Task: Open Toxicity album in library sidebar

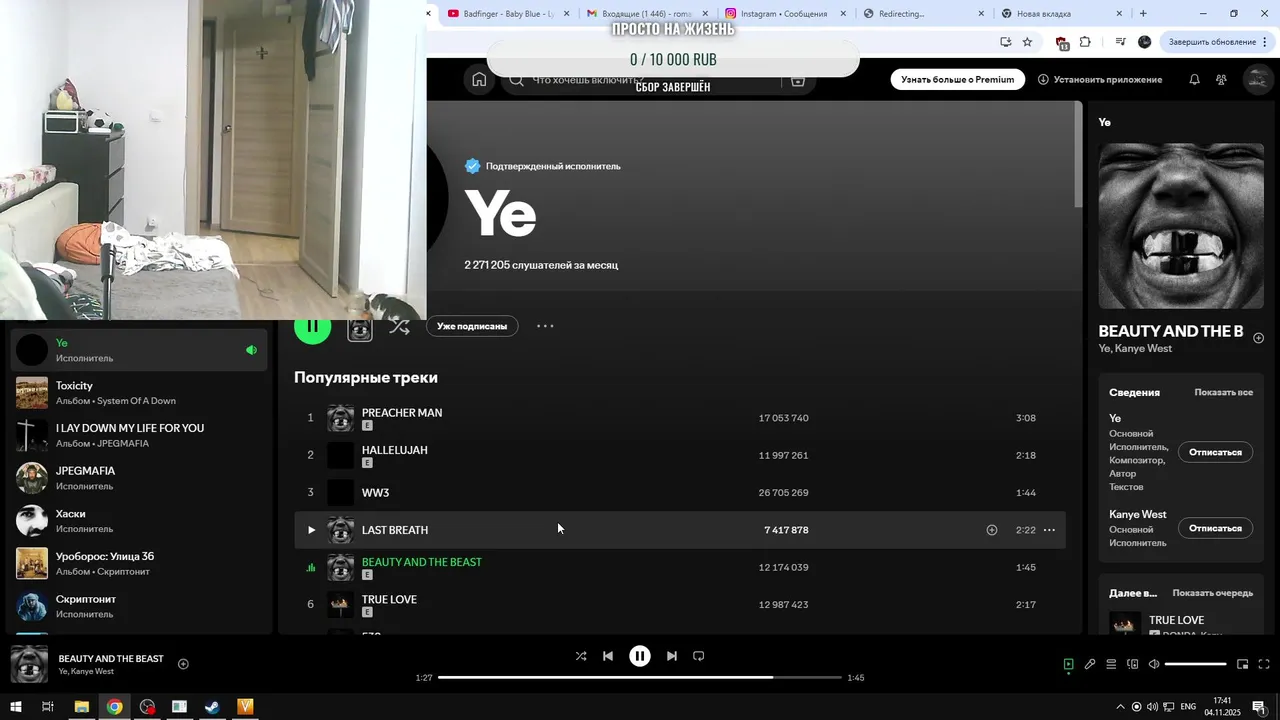Action: [139, 393]
